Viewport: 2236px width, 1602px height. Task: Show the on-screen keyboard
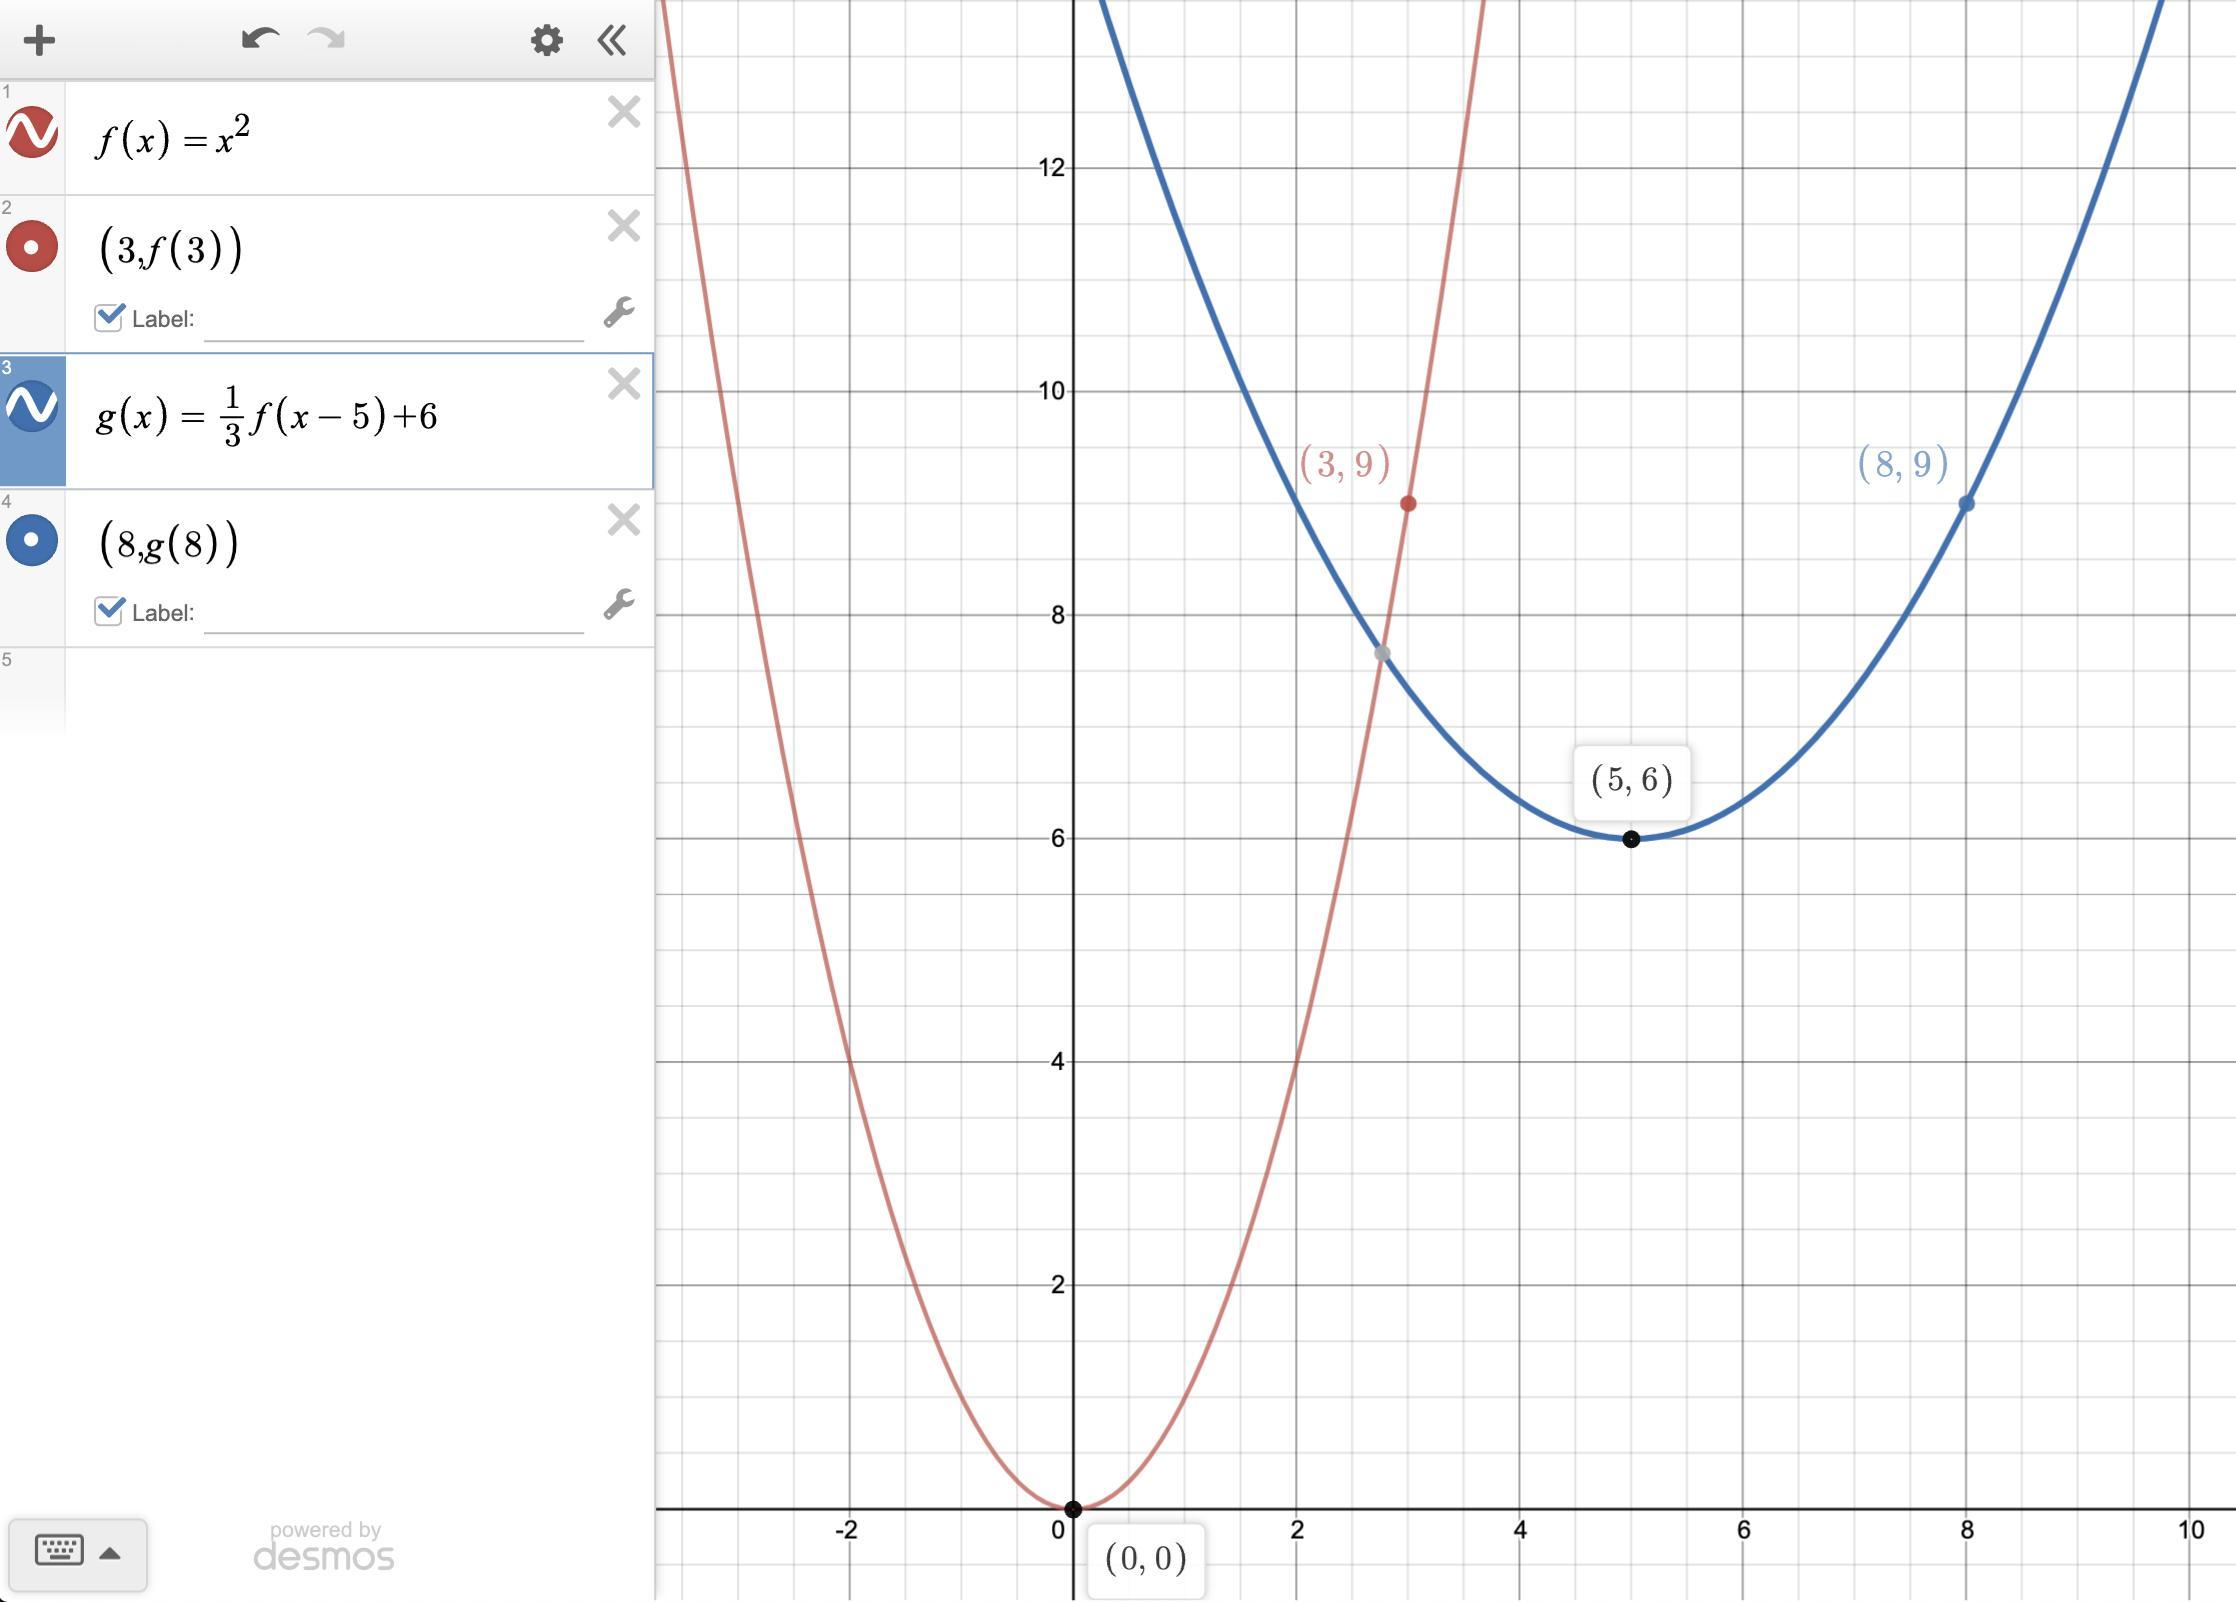pos(59,1551)
